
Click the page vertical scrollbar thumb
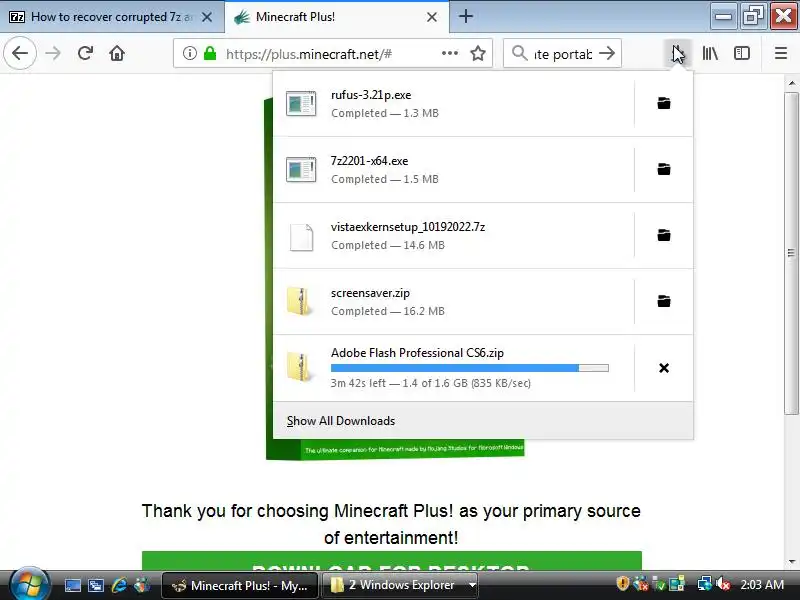tap(791, 254)
